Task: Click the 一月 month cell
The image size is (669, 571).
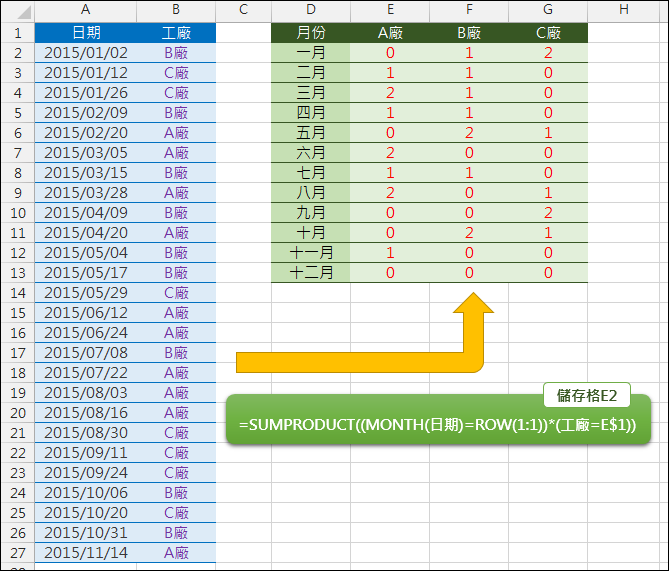Action: click(x=311, y=53)
